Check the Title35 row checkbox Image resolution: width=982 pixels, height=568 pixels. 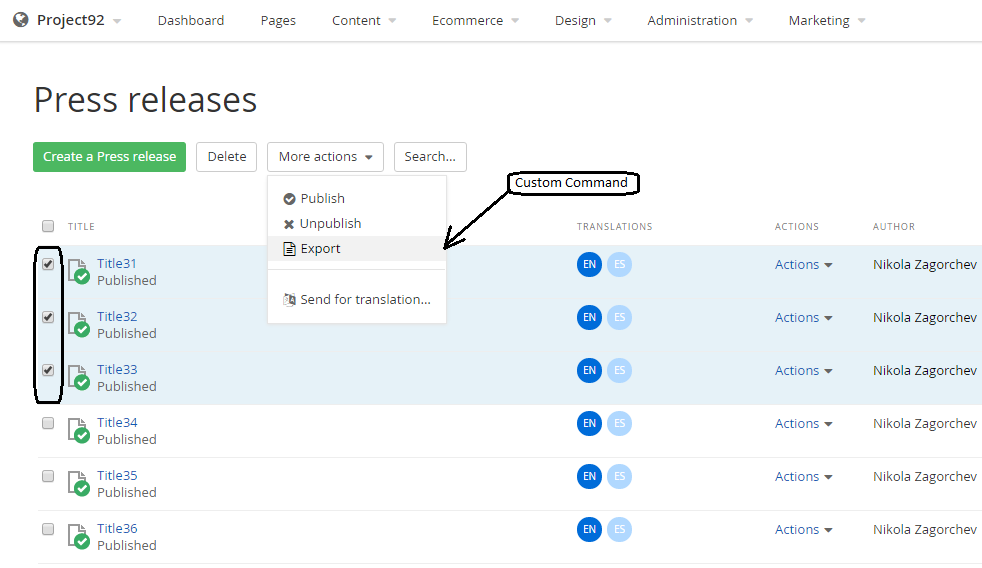[48, 476]
